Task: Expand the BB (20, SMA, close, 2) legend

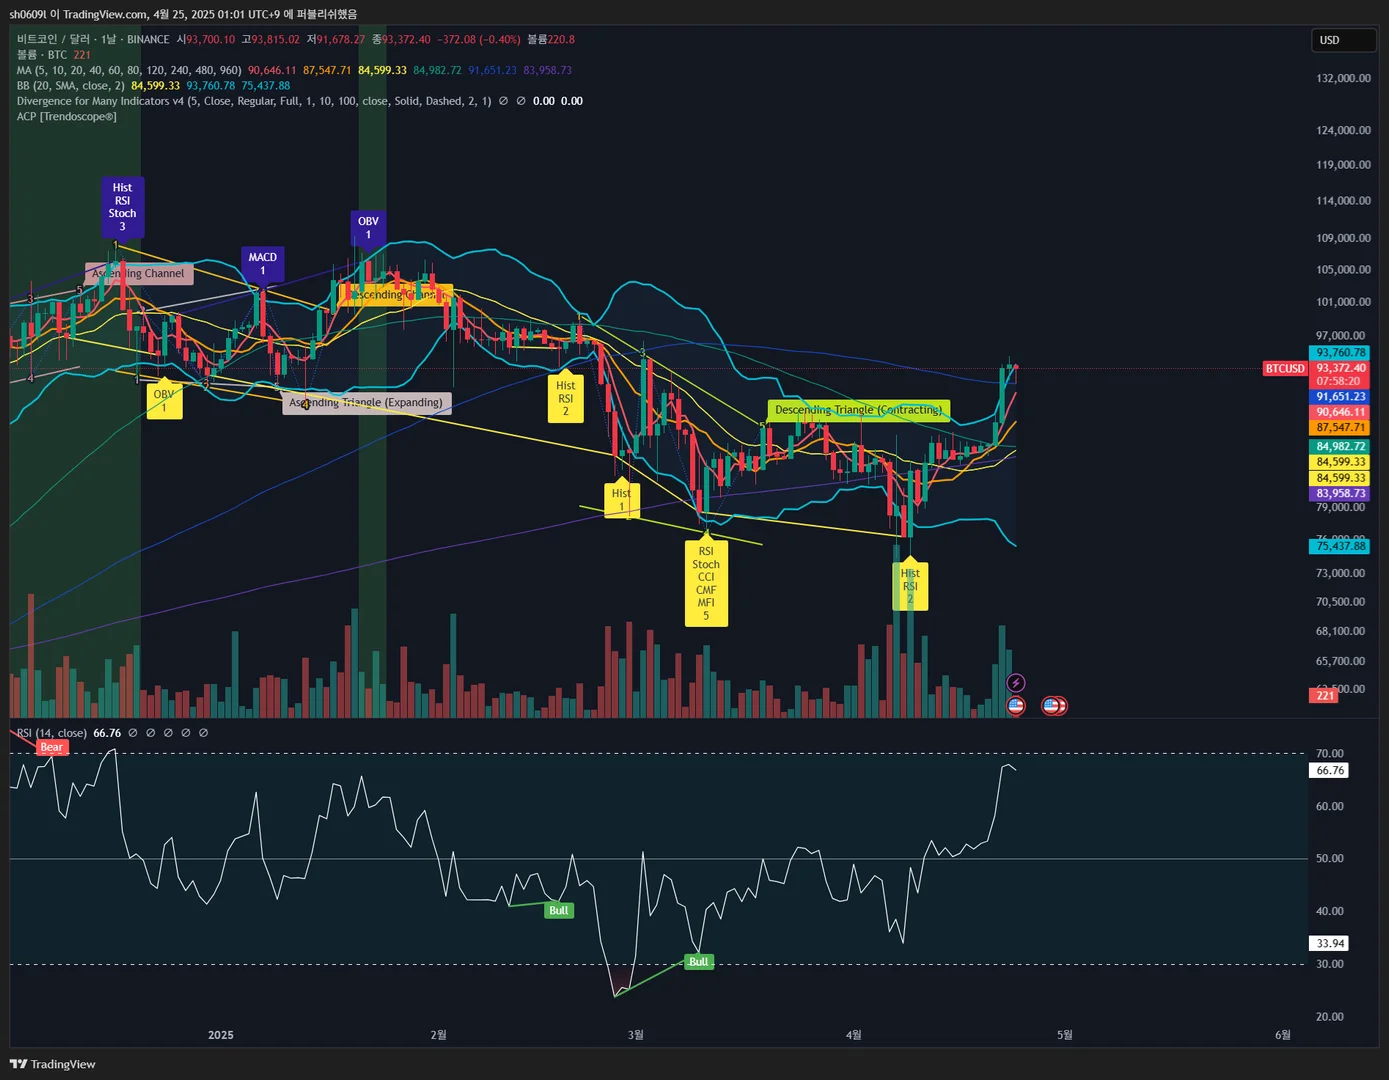Action: tap(71, 86)
